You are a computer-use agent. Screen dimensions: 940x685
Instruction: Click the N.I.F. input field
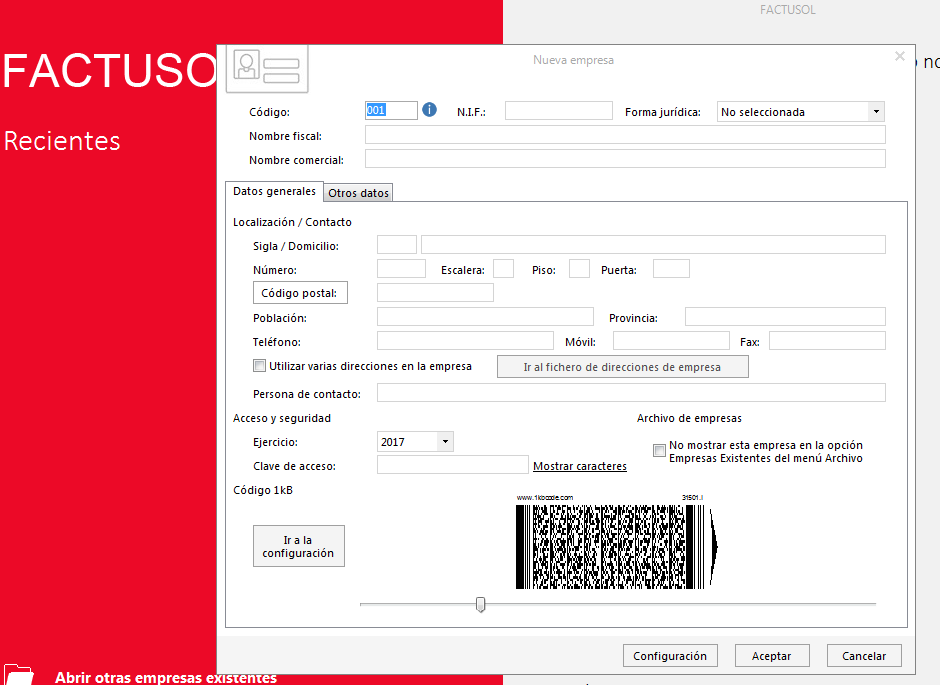tap(559, 110)
